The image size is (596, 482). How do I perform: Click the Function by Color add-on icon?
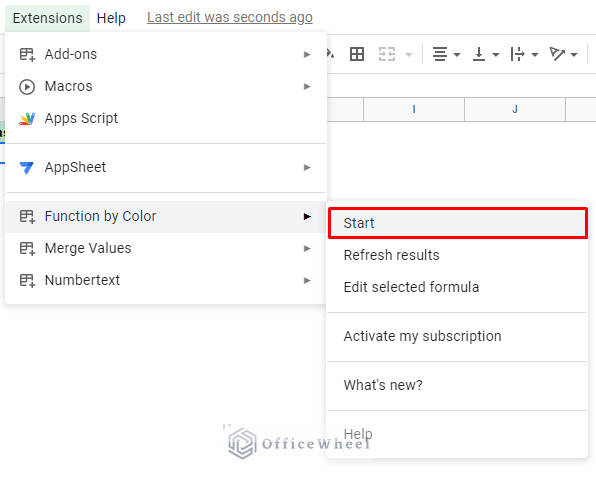coord(27,217)
